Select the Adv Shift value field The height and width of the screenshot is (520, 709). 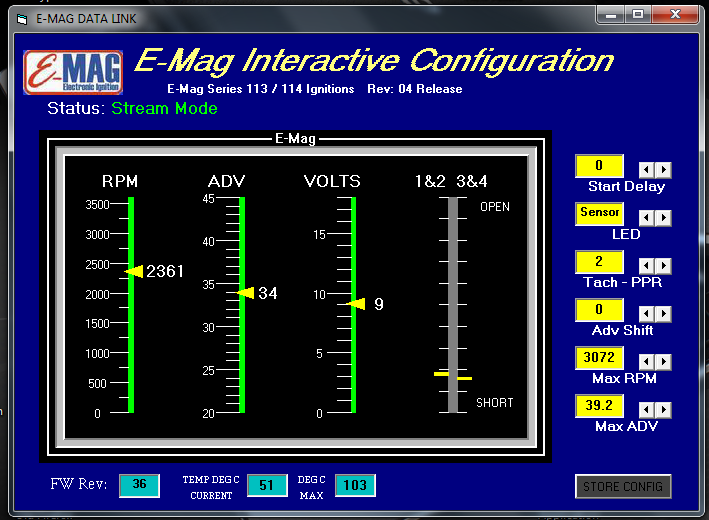599,310
